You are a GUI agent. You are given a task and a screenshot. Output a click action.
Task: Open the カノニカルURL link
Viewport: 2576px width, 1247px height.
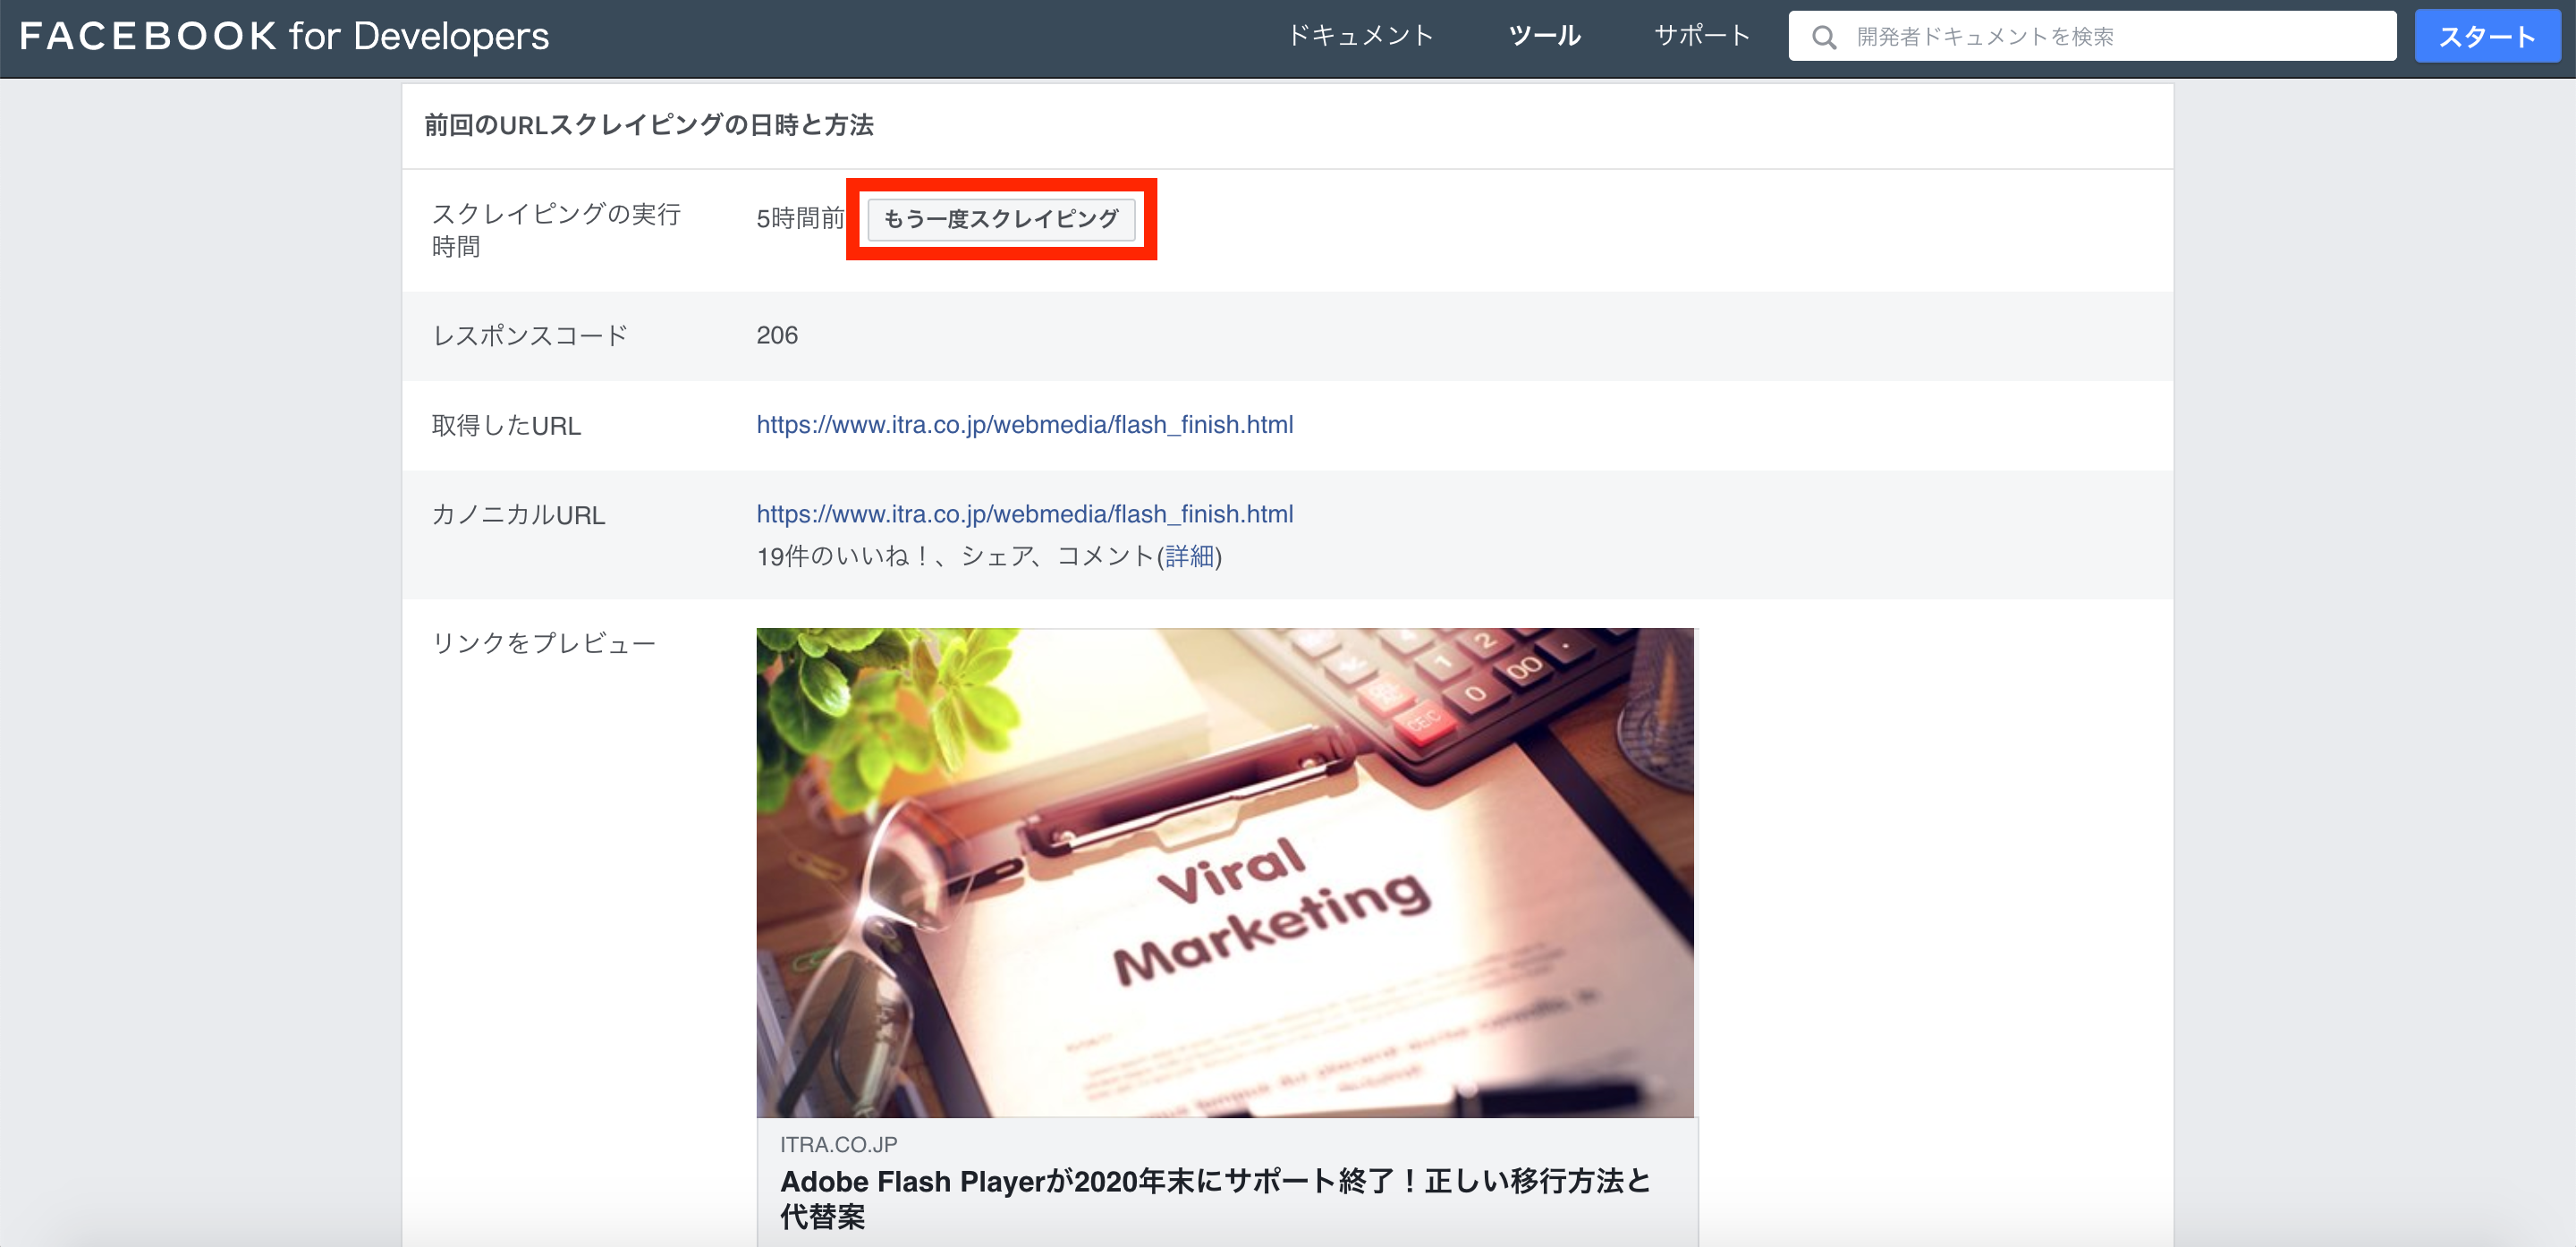(1024, 514)
